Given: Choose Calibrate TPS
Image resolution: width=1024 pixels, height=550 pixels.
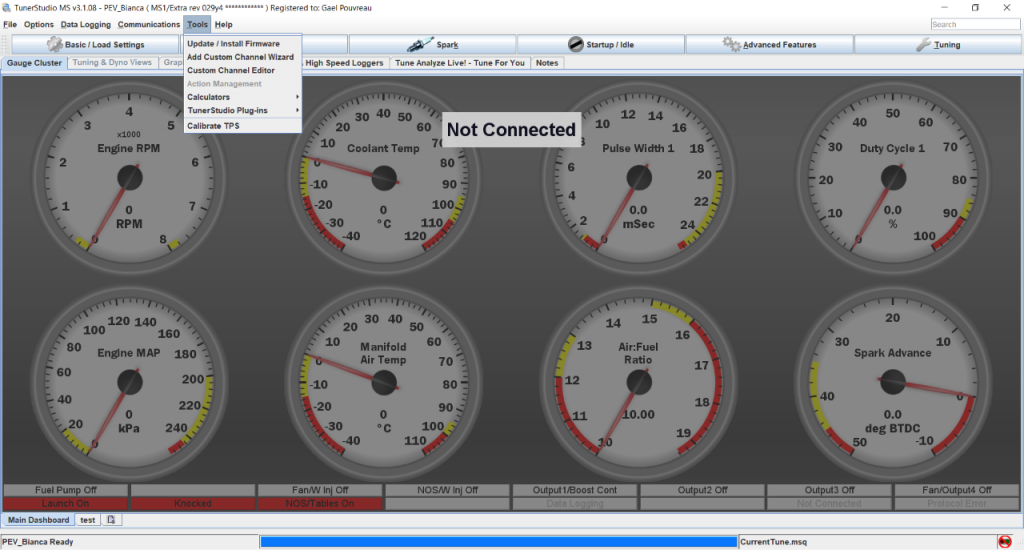Looking at the screenshot, I should tap(242, 126).
